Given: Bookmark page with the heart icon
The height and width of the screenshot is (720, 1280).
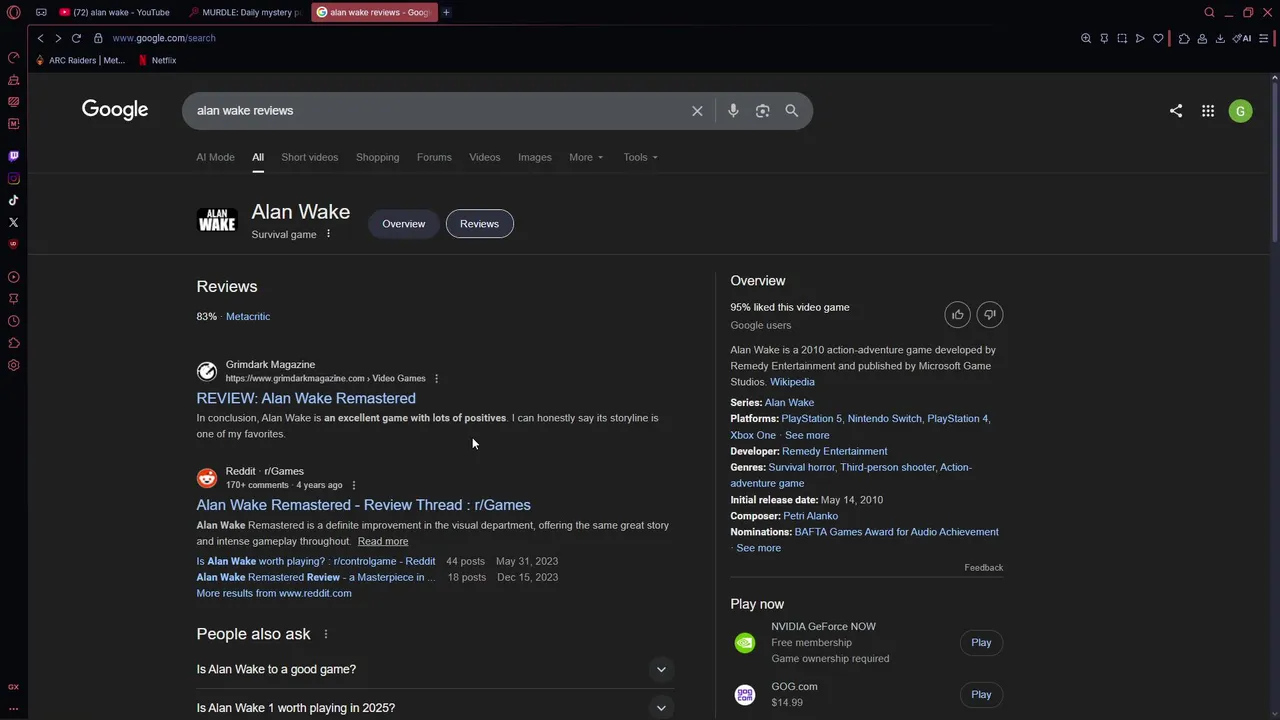Looking at the screenshot, I should pyautogui.click(x=1158, y=38).
